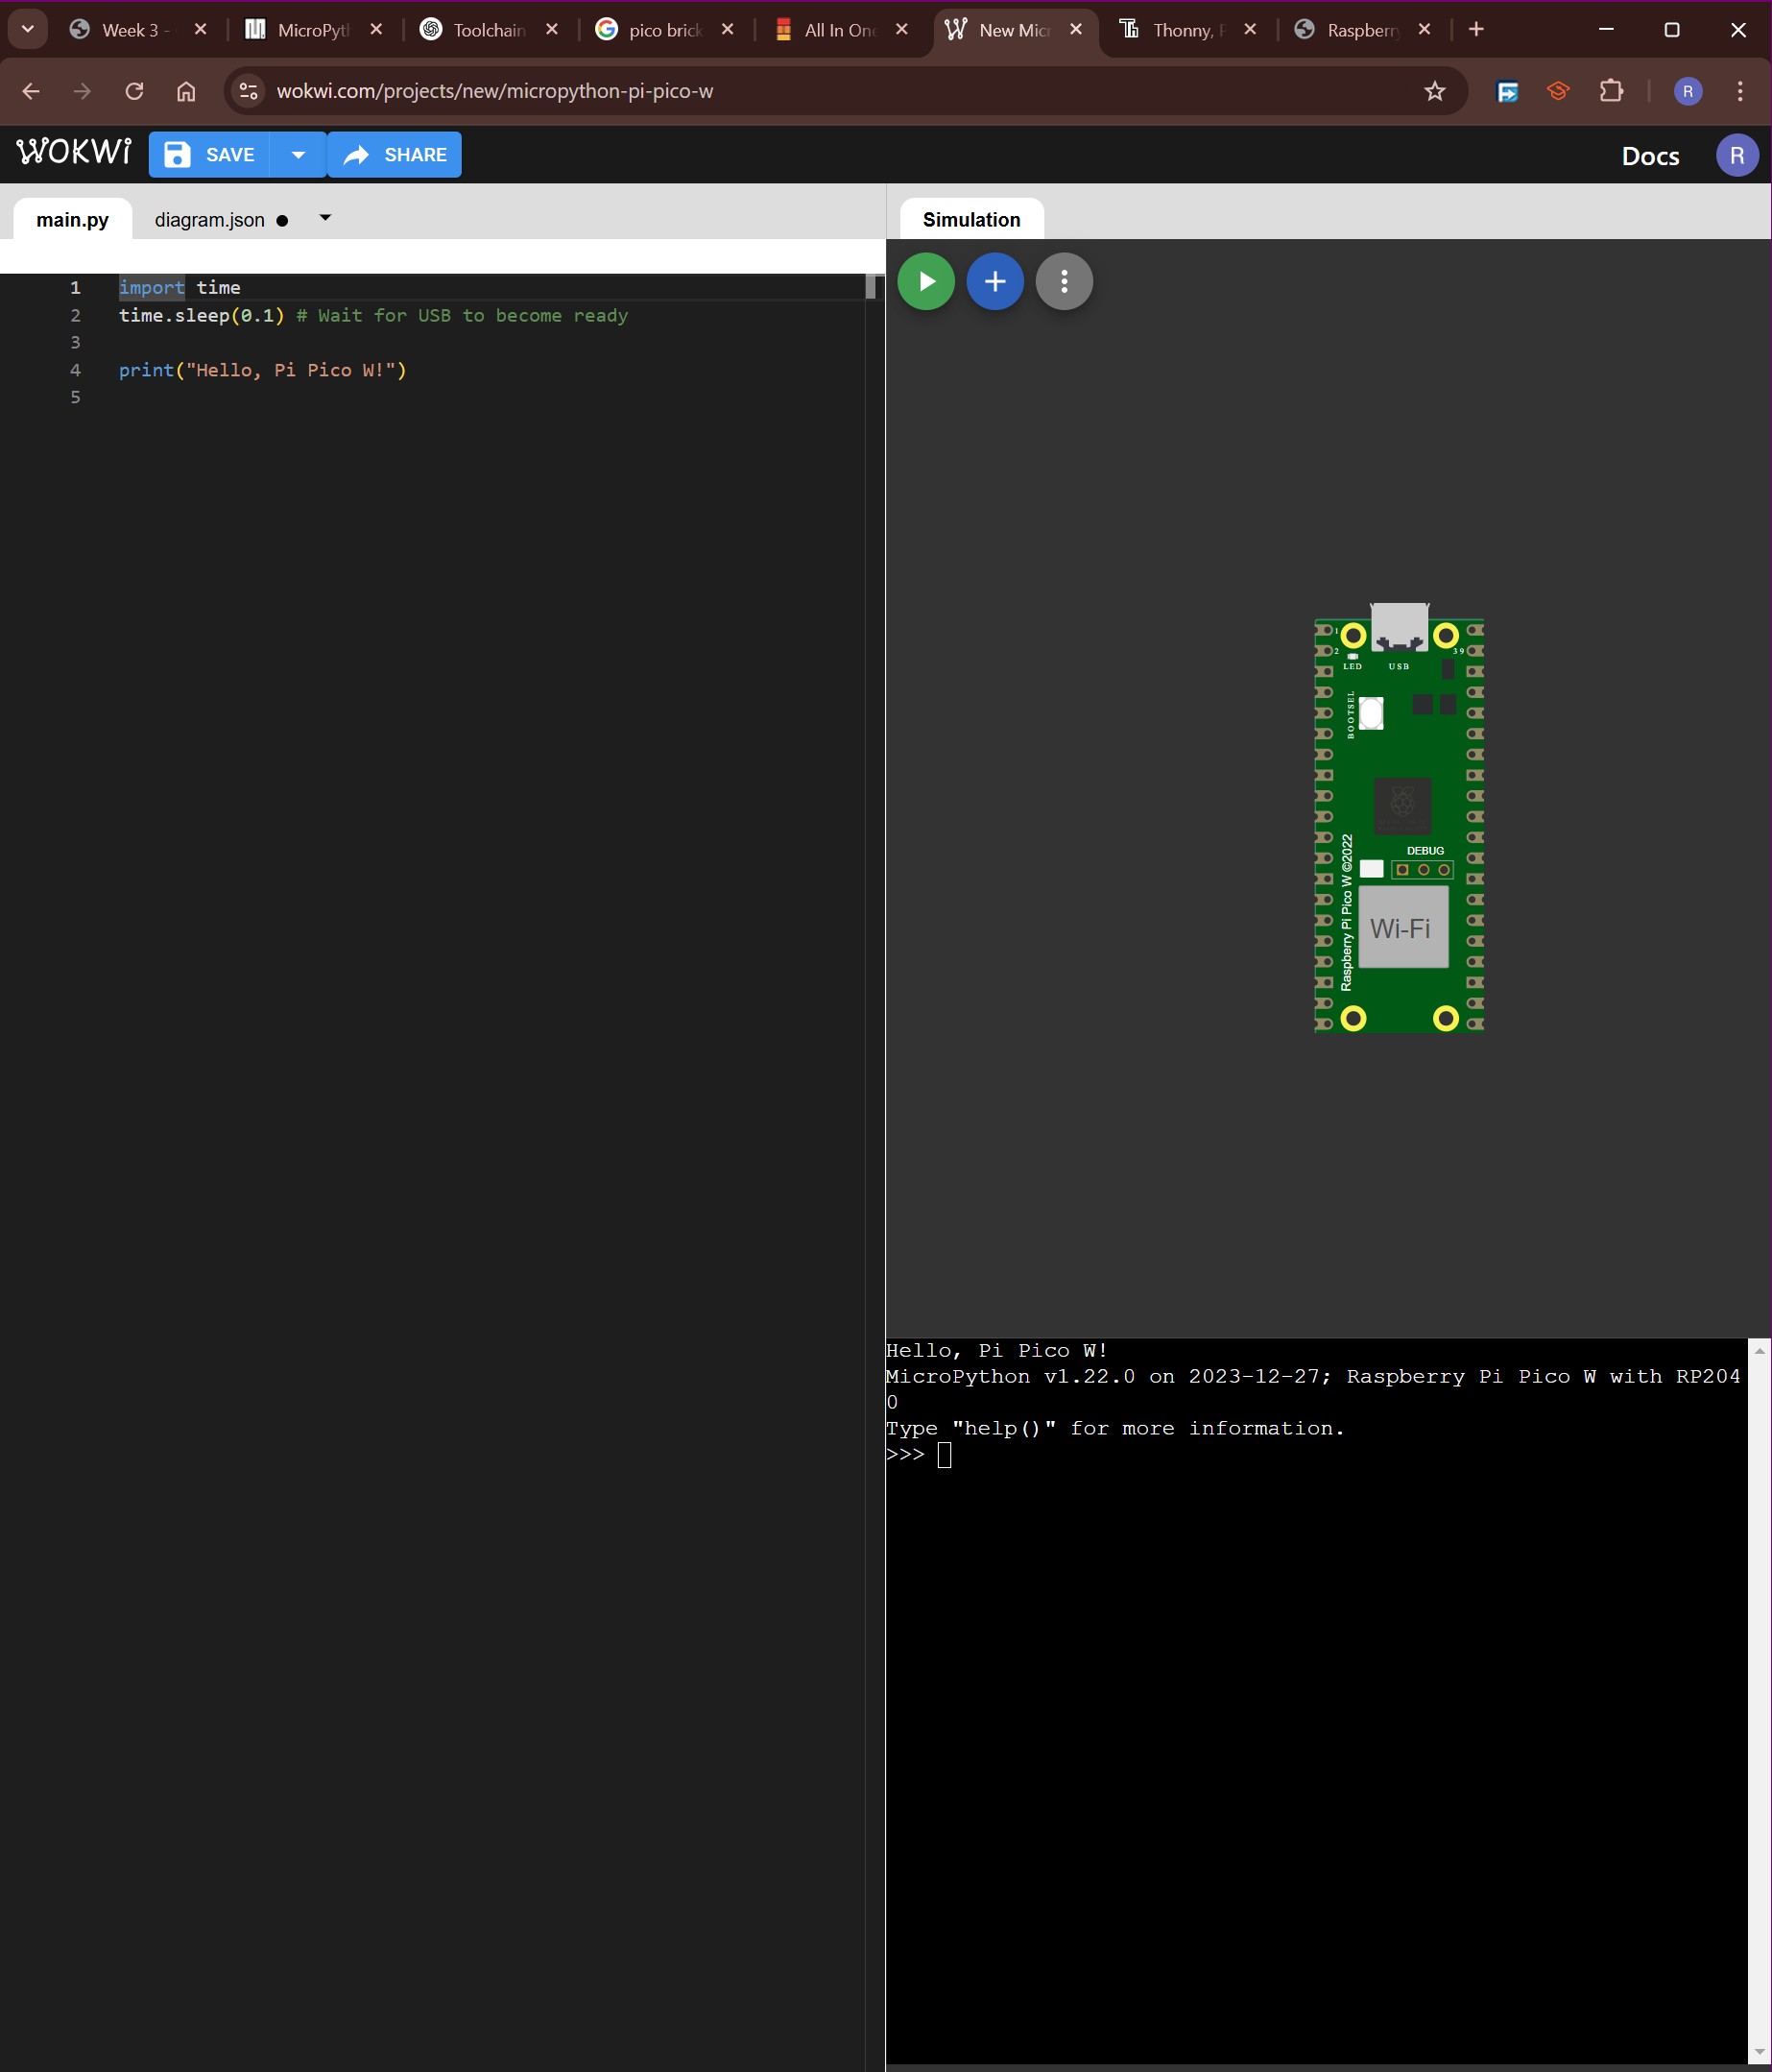Click the BOOTSEL button on the Pico board
The image size is (1772, 2072).
[1371, 713]
